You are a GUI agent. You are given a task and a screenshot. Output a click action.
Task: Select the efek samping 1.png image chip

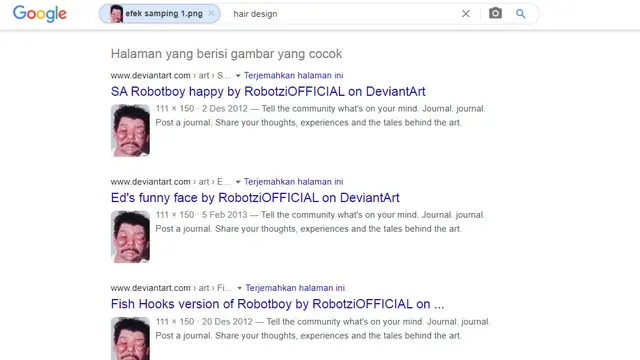160,14
